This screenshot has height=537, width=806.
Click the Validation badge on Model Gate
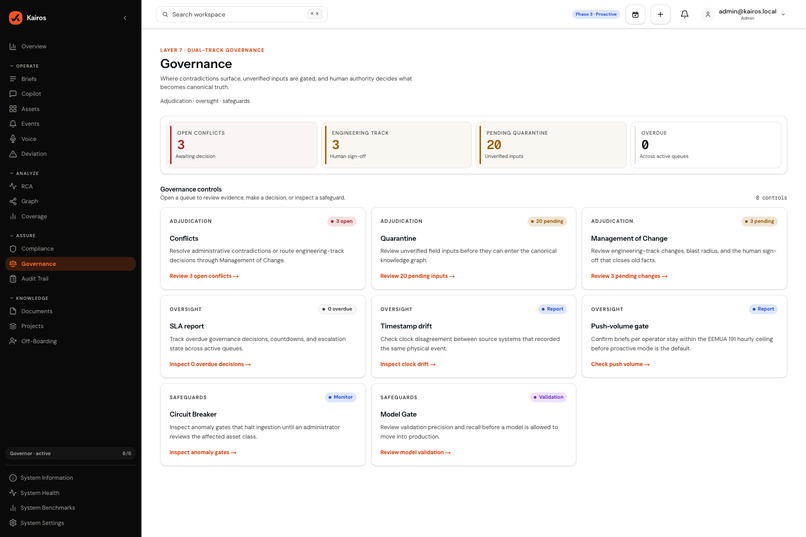coord(548,397)
